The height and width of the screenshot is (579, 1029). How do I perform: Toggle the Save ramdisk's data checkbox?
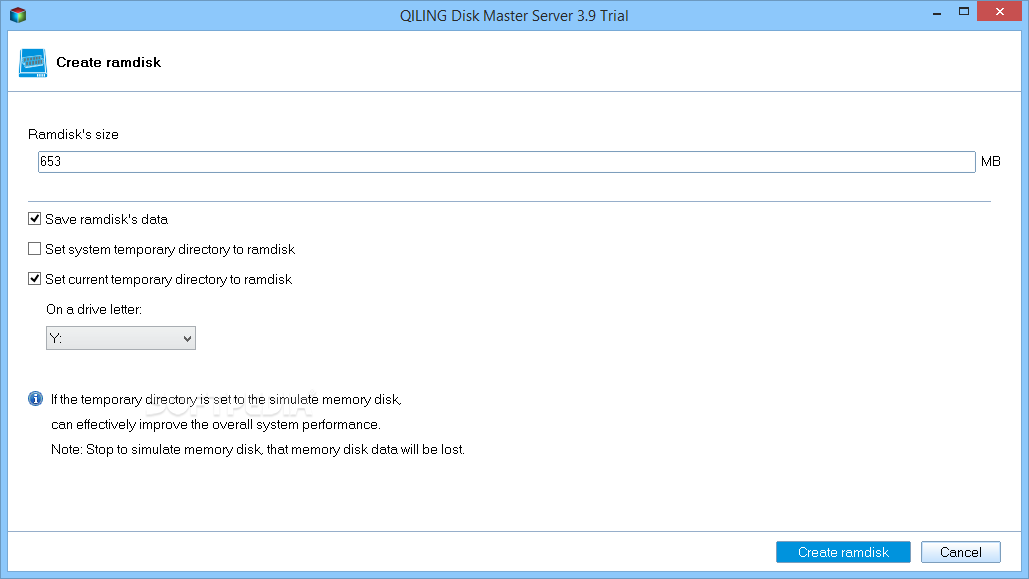coord(35,219)
